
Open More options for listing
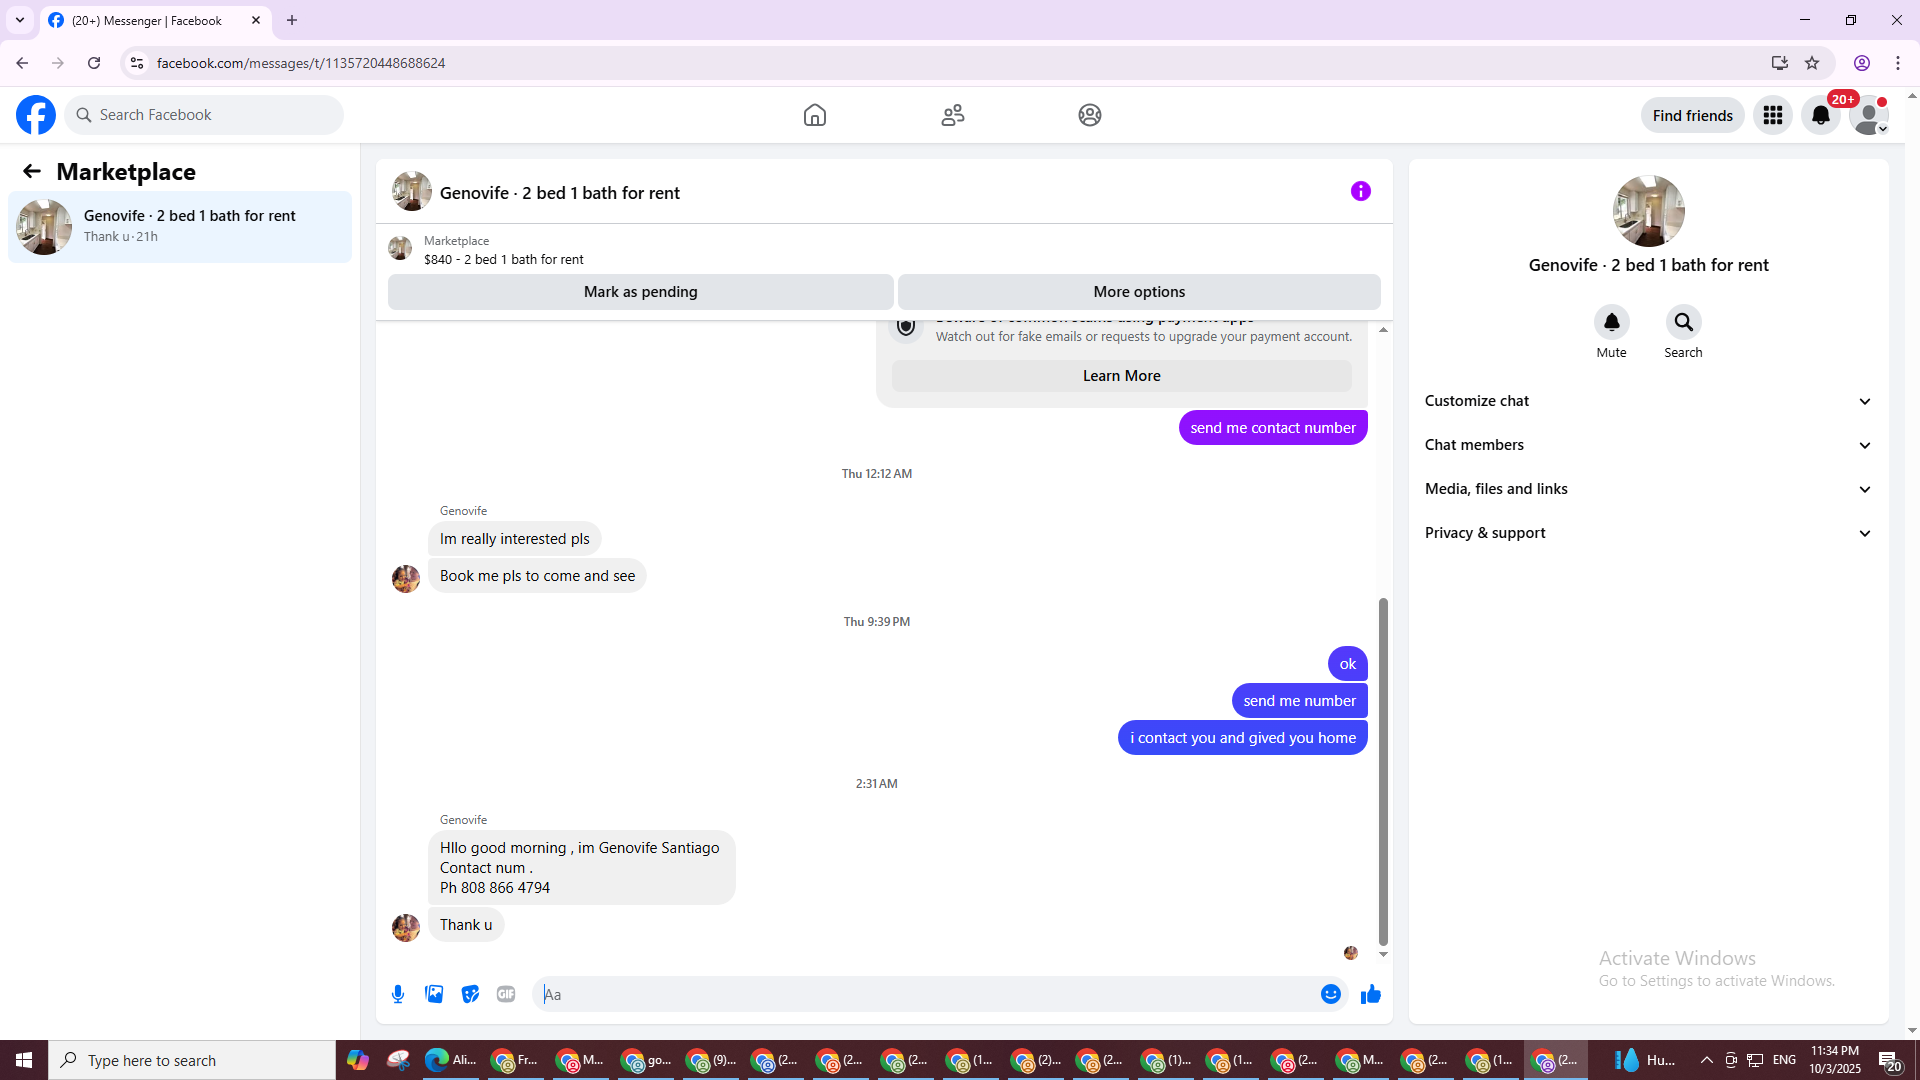click(x=1139, y=292)
